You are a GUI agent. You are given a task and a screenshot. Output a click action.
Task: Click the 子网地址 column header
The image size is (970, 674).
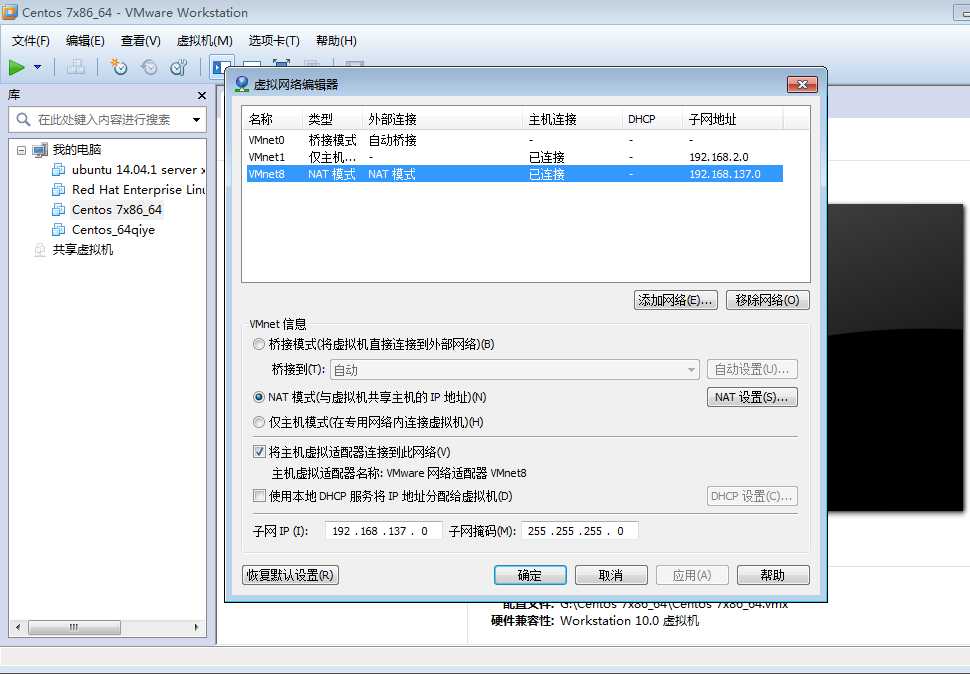pos(732,119)
